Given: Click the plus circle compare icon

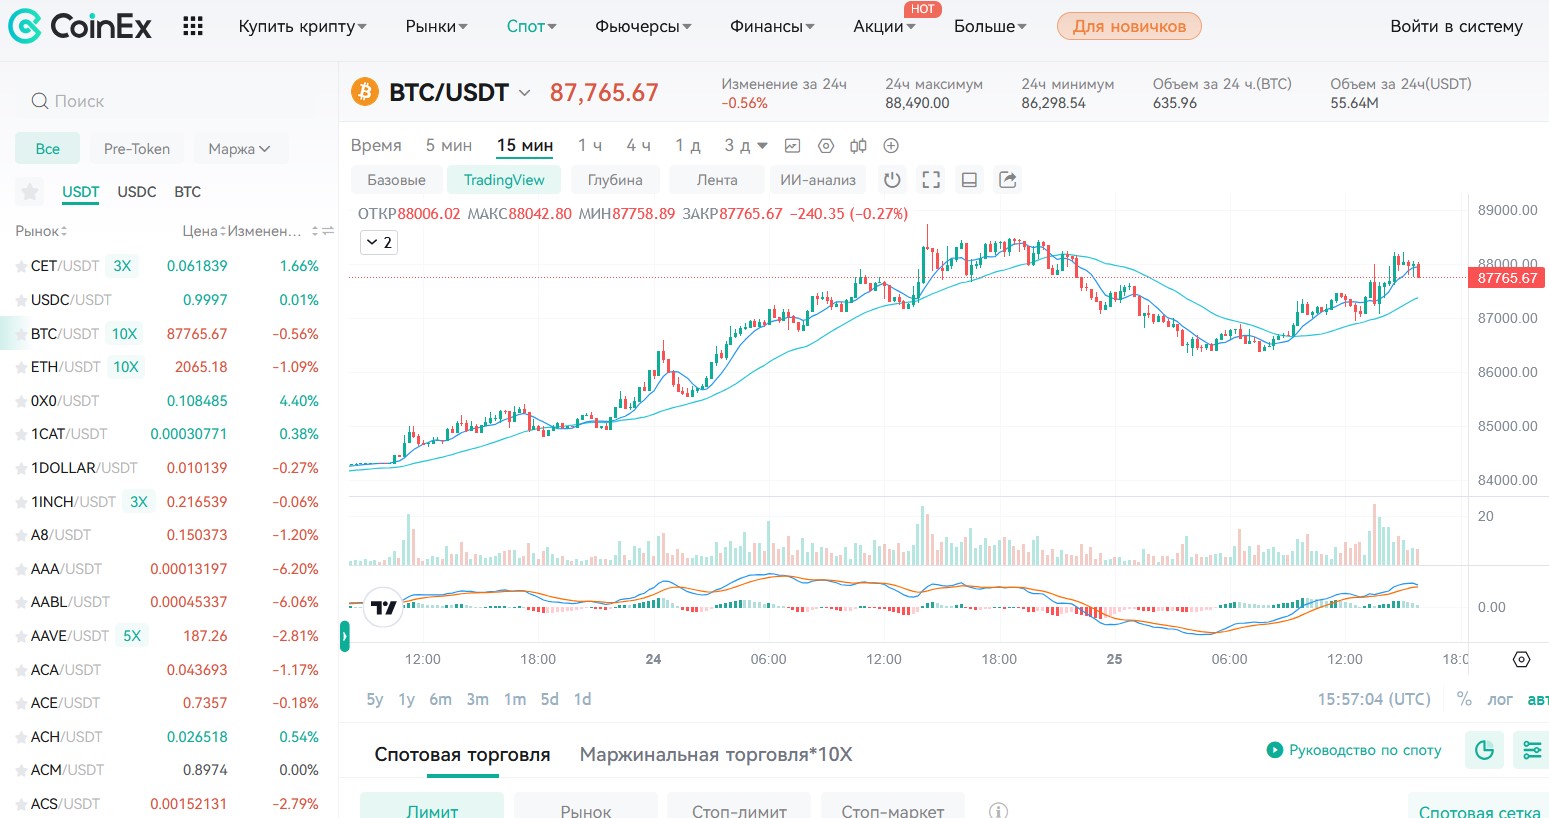Looking at the screenshot, I should [891, 146].
